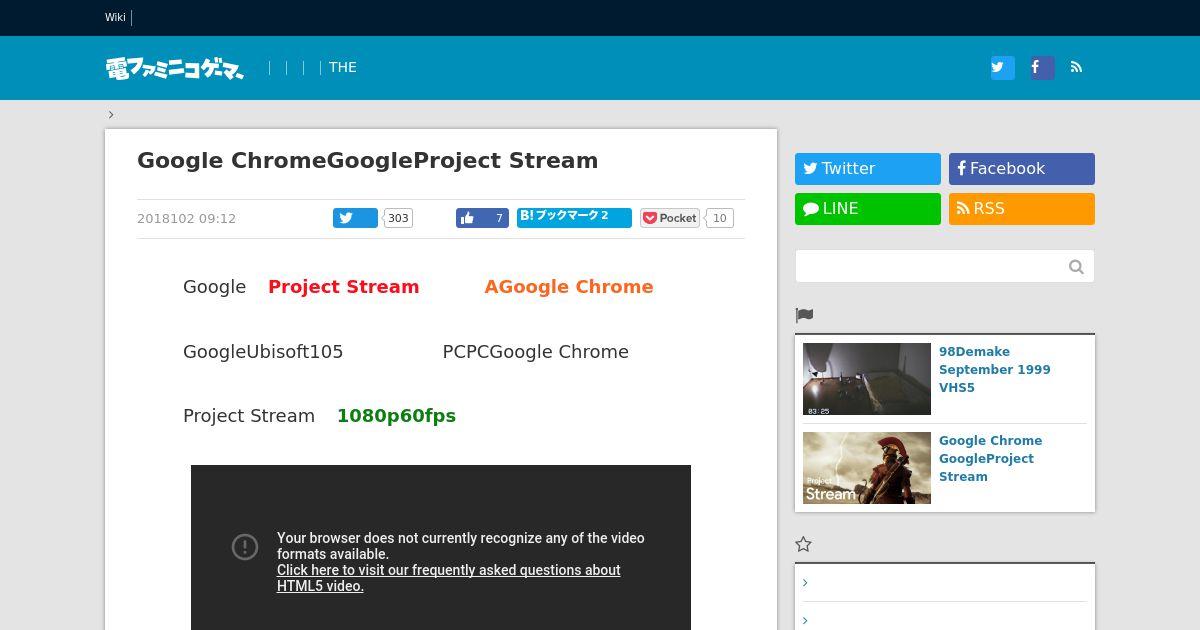Image resolution: width=1200 pixels, height=630 pixels.
Task: Click the article date 2018102 09:12
Action: pyautogui.click(x=186, y=219)
